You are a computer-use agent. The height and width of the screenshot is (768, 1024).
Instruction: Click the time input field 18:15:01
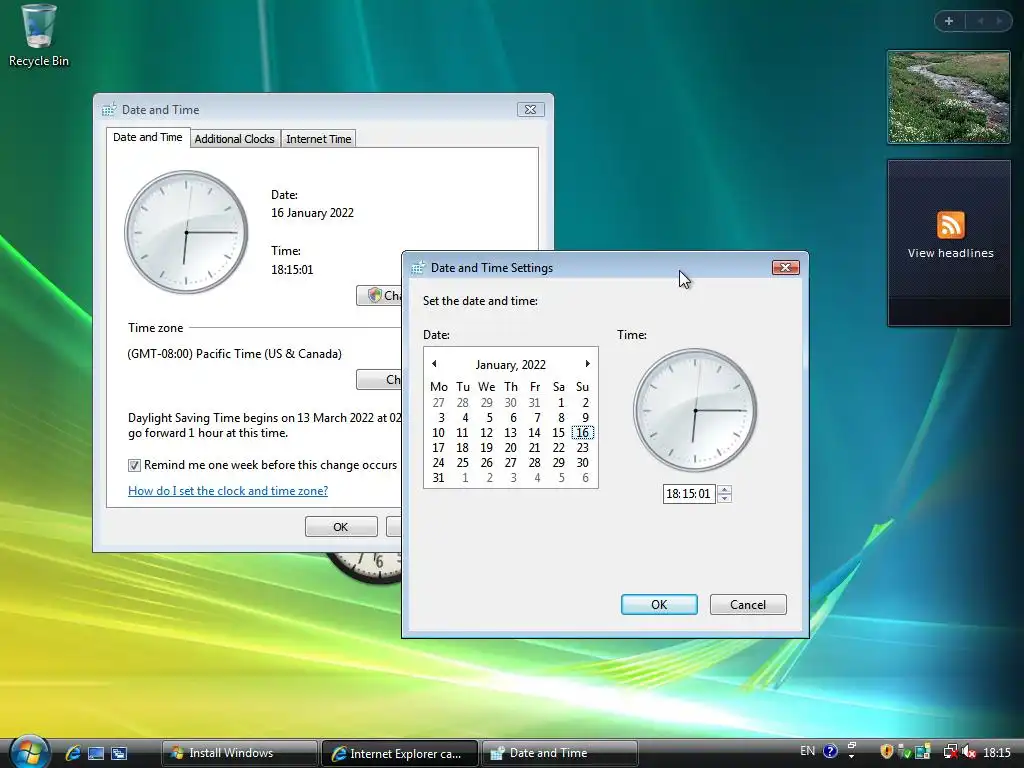pyautogui.click(x=689, y=494)
